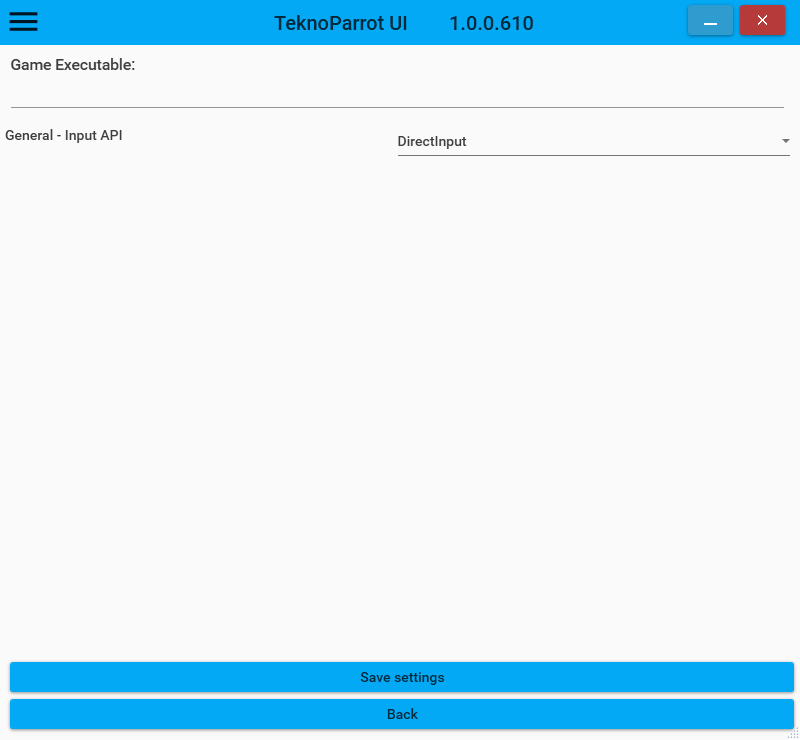Viewport: 800px width, 740px height.
Task: Click the 1.0.0.610 version text
Action: click(491, 23)
